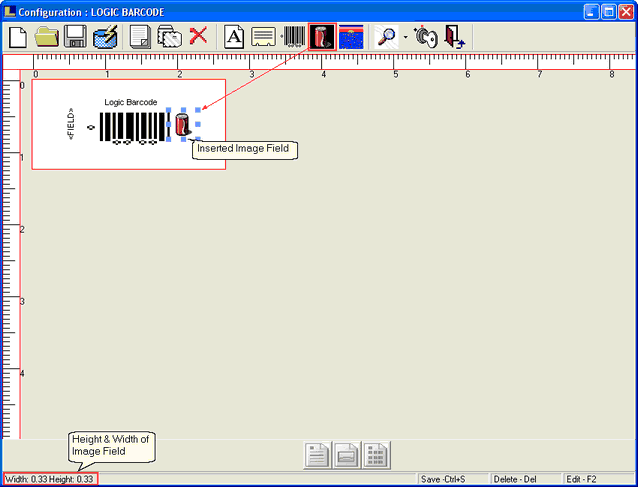Click the document view button at bottom
The height and width of the screenshot is (487, 638).
click(317, 455)
